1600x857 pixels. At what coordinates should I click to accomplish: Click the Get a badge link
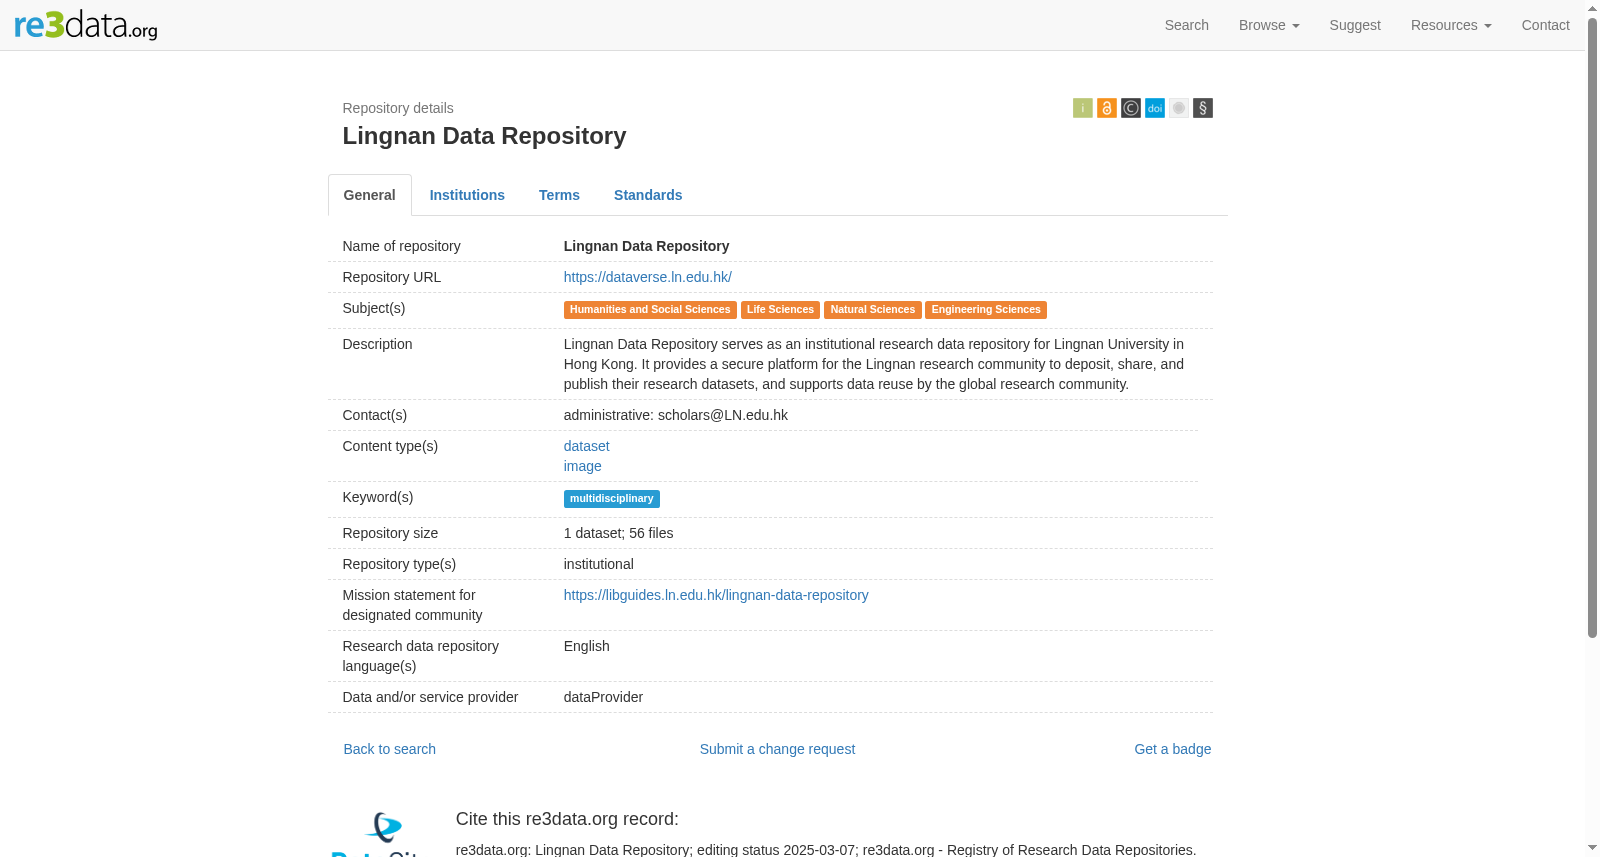tap(1172, 749)
